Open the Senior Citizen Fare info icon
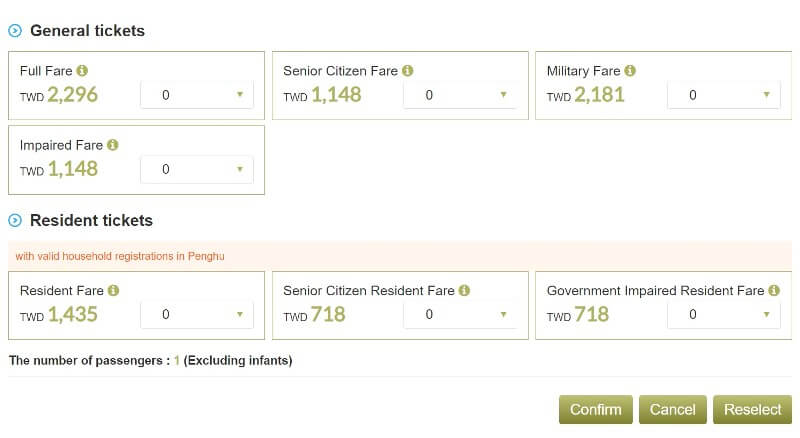The width and height of the screenshot is (800, 438). click(x=407, y=71)
